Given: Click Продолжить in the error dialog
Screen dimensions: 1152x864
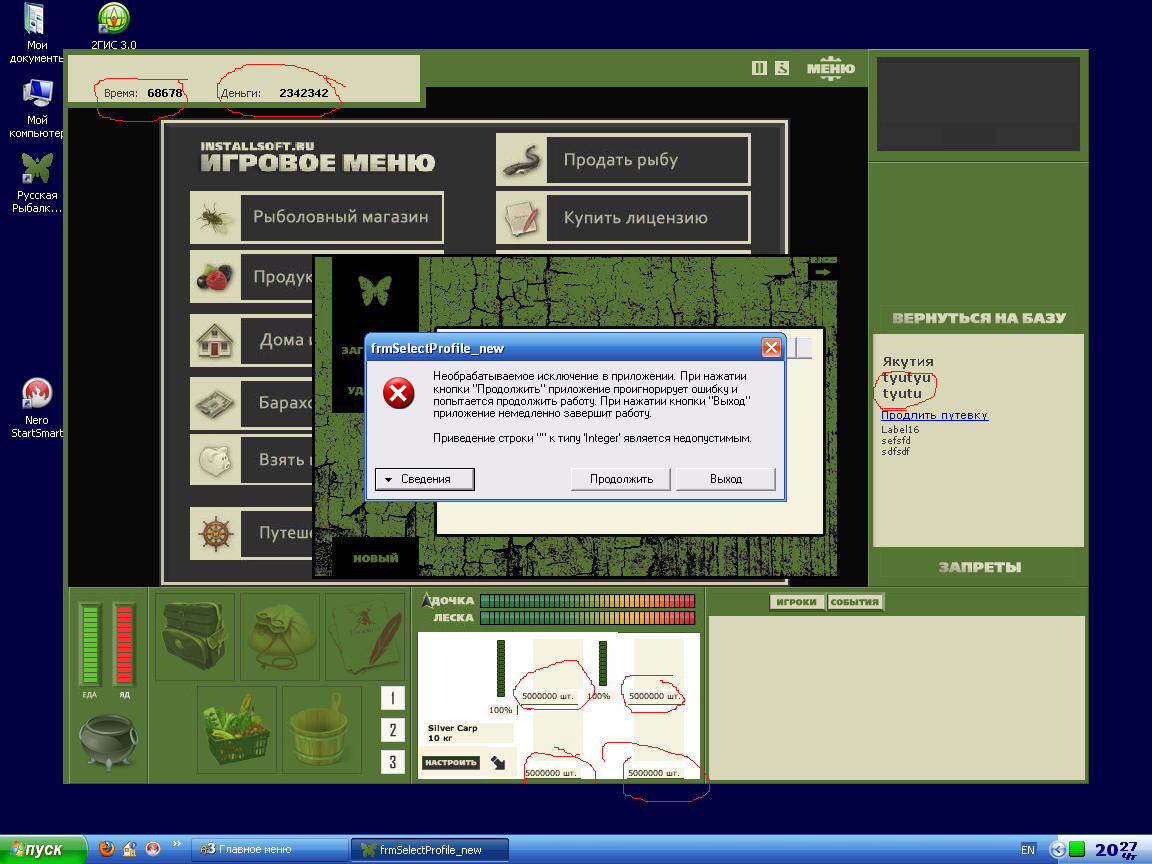Looking at the screenshot, I should (x=621, y=479).
